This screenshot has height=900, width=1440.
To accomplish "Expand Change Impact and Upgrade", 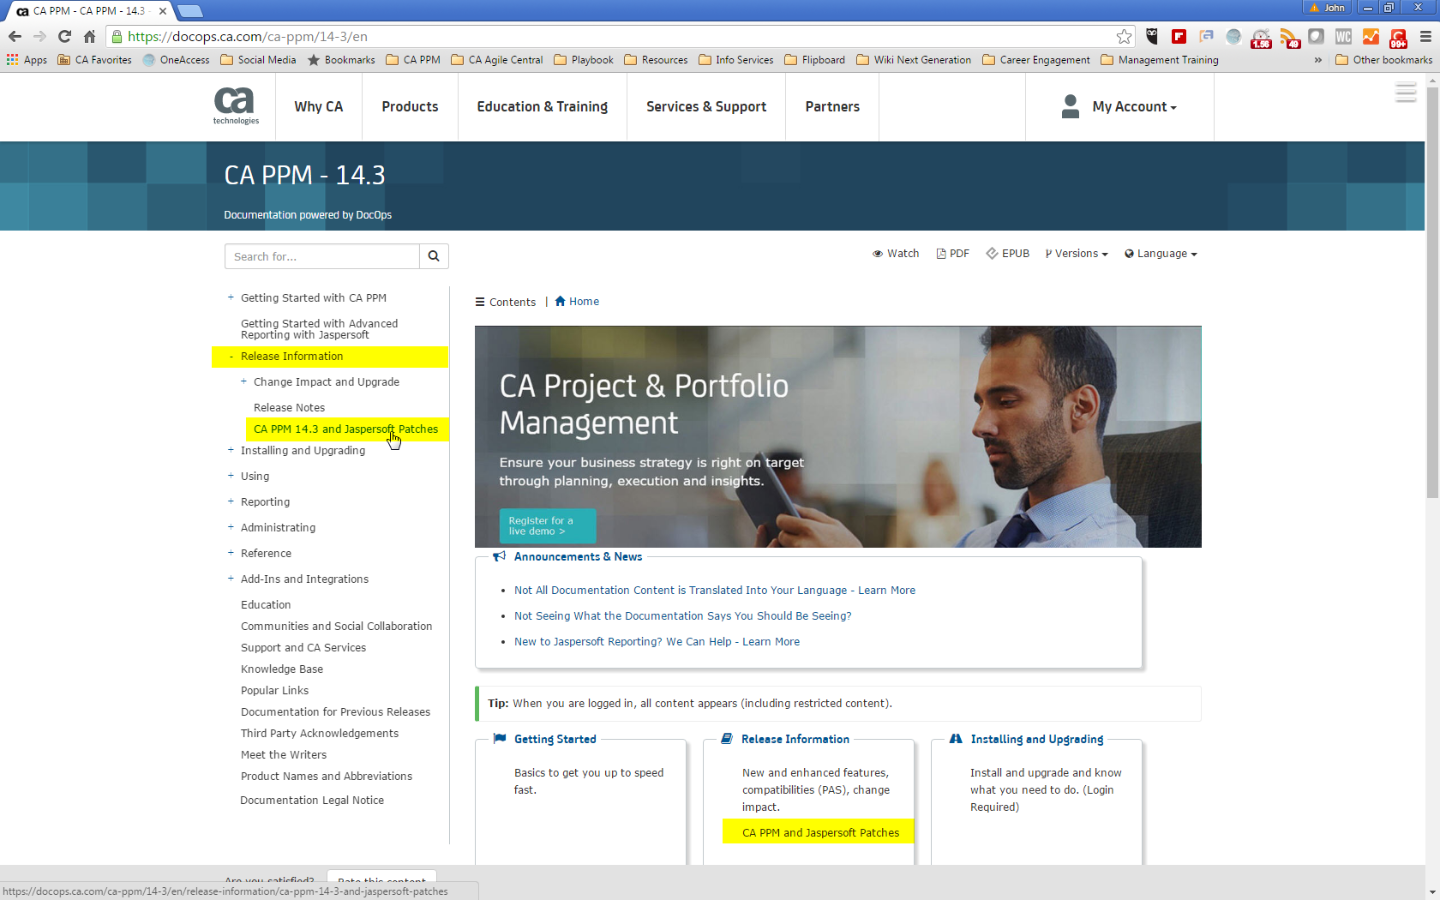I will (x=244, y=381).
